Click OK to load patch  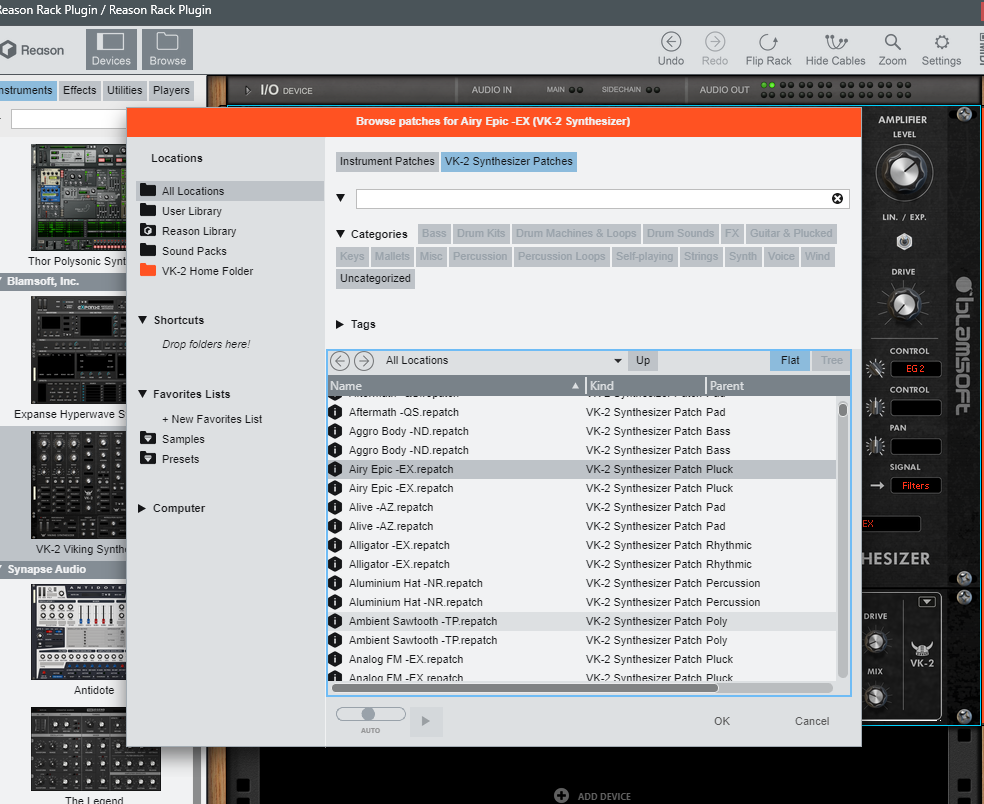pyautogui.click(x=722, y=721)
